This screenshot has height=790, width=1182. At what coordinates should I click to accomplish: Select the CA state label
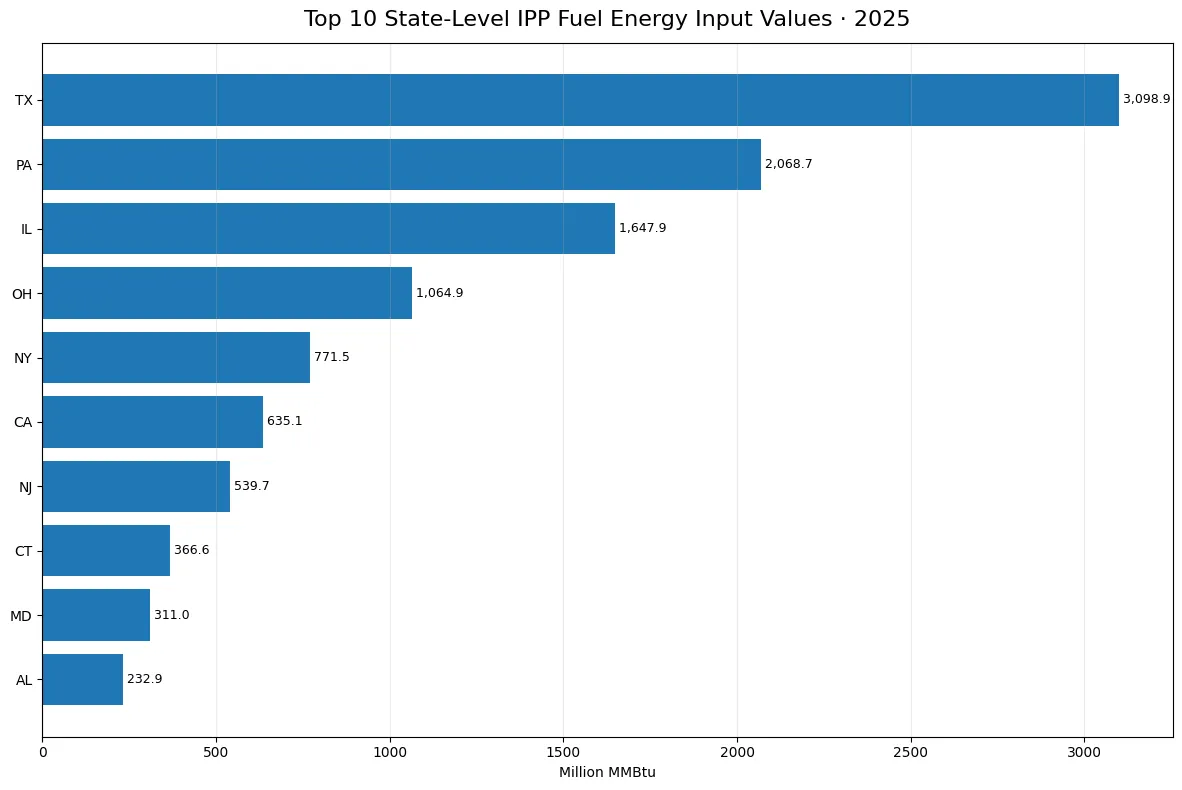coord(23,422)
